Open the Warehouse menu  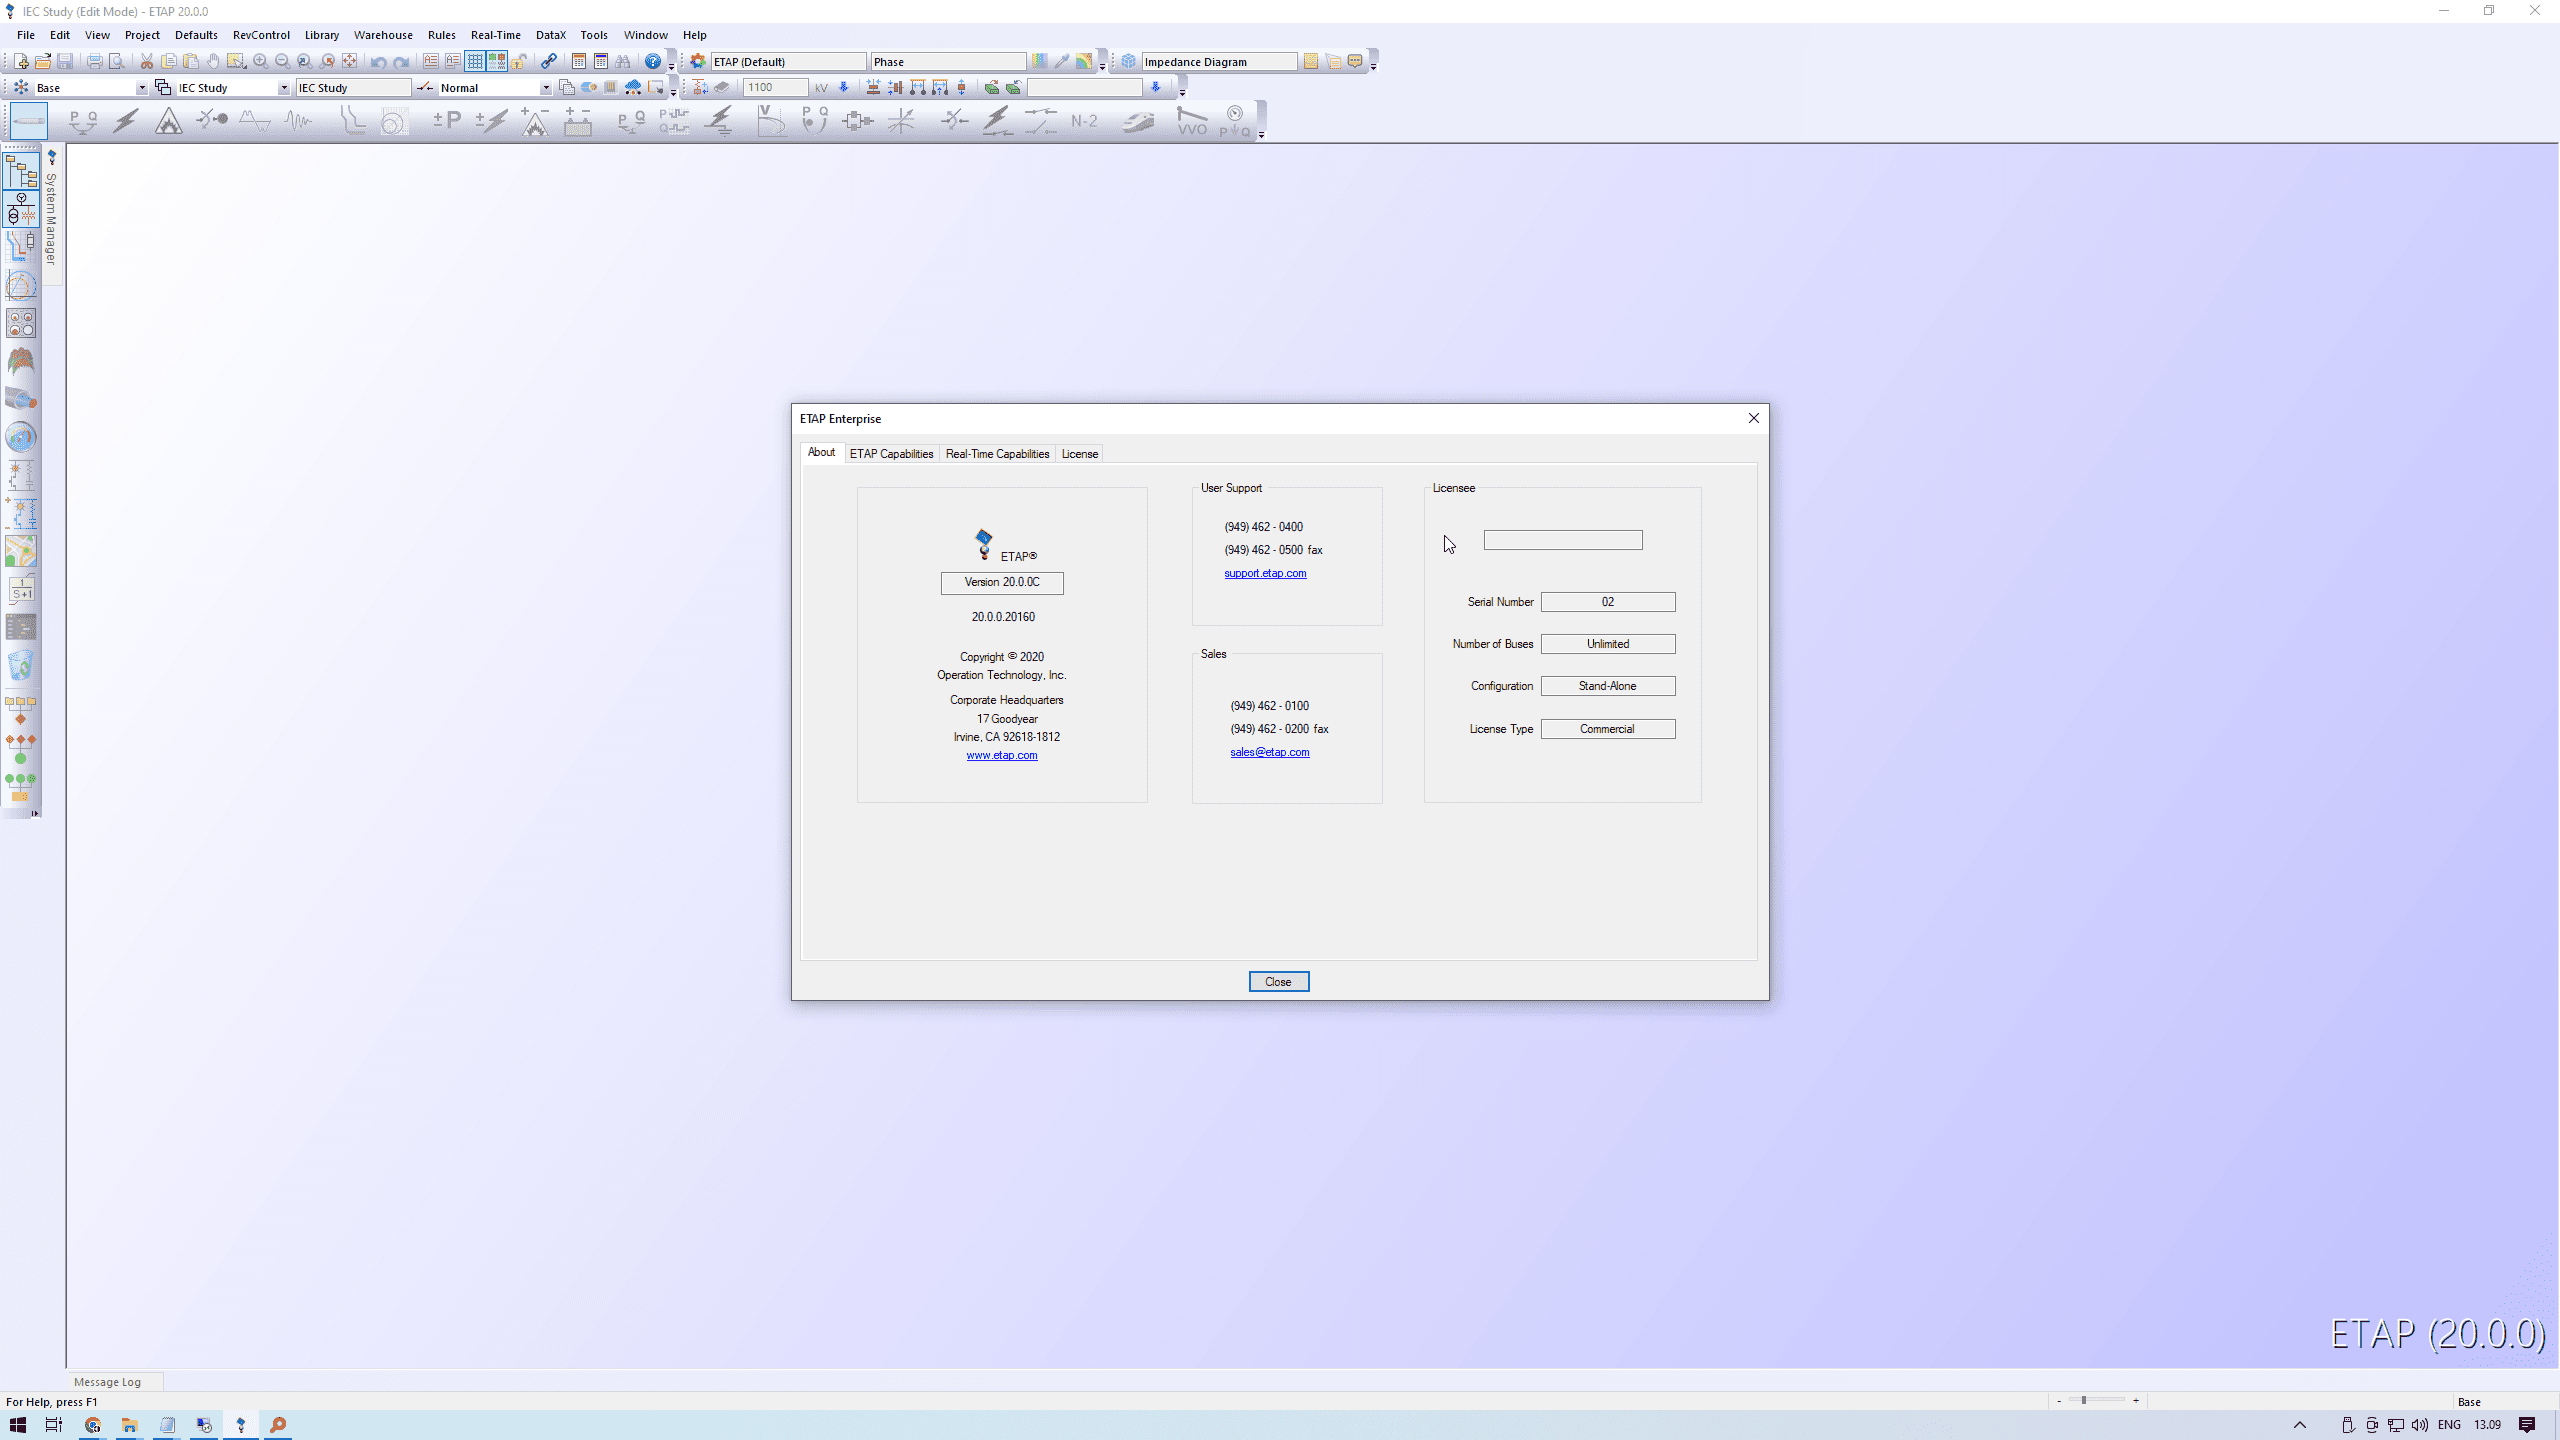383,35
